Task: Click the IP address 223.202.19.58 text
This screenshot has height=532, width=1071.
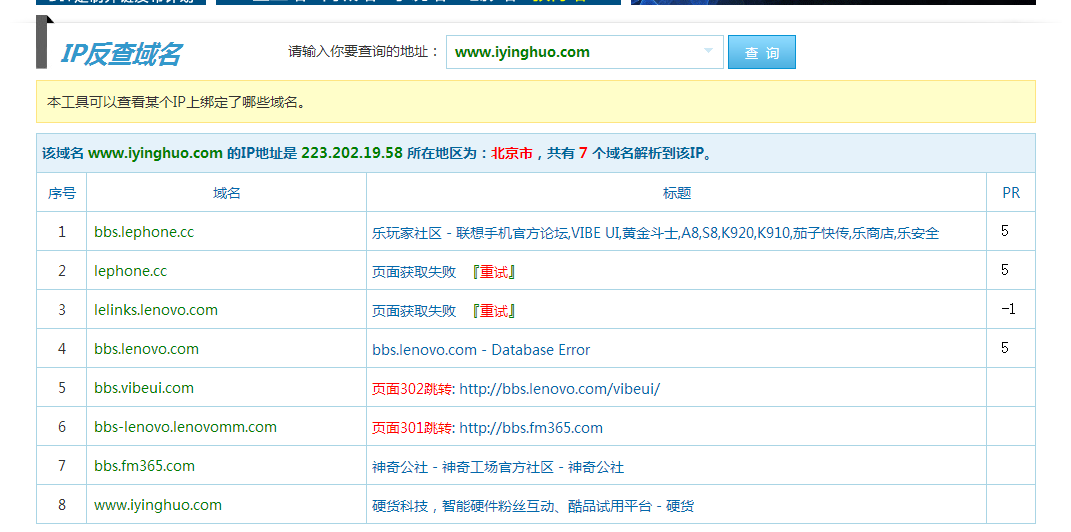Action: [352, 153]
